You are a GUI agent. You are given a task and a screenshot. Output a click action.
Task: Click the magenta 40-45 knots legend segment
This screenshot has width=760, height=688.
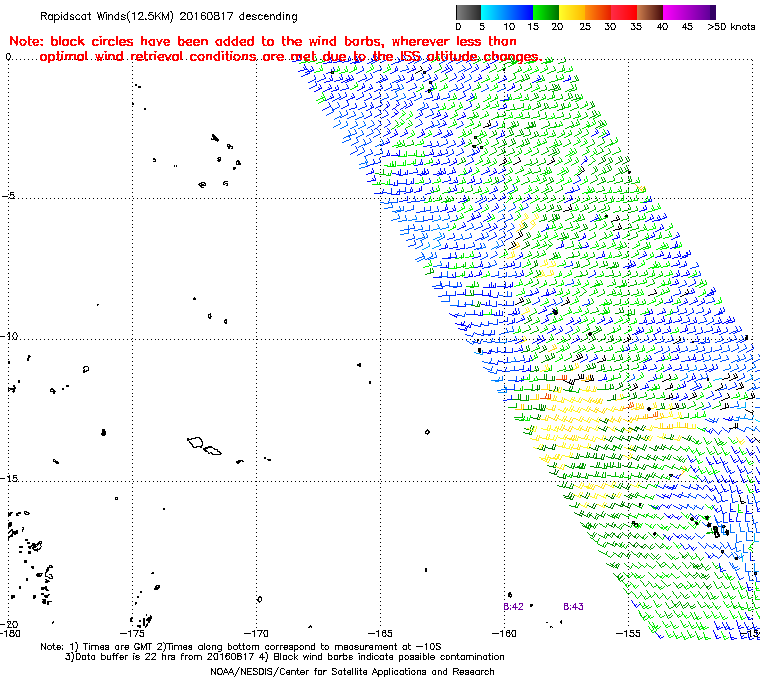pyautogui.click(x=677, y=12)
